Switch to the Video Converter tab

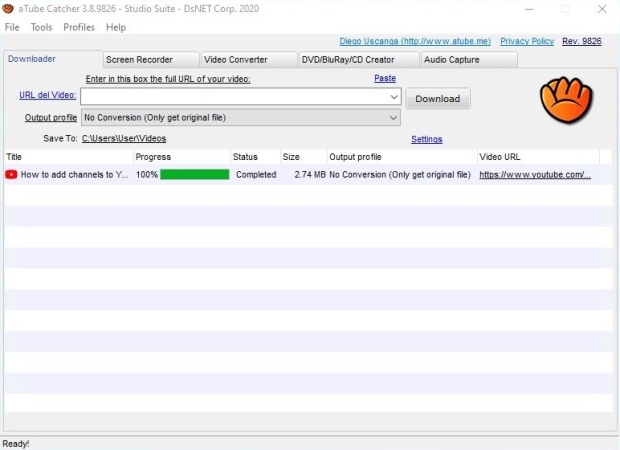point(248,60)
